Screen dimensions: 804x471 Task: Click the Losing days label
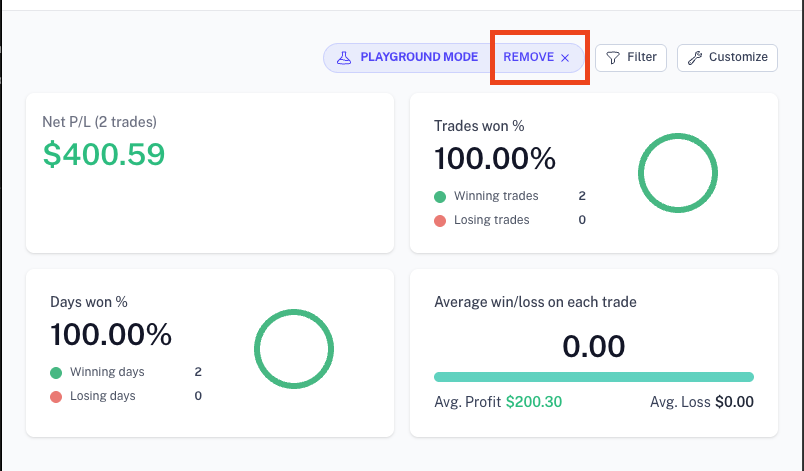tap(103, 396)
